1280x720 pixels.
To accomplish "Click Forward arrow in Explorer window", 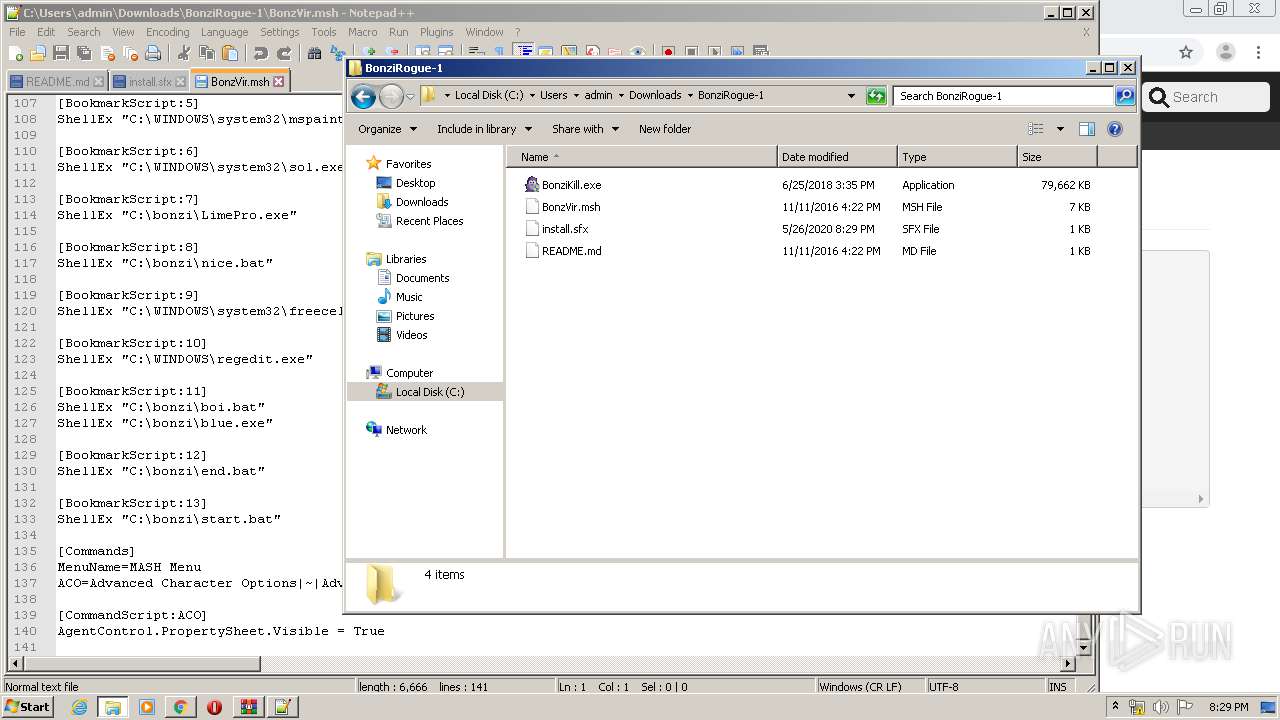I will pyautogui.click(x=391, y=96).
